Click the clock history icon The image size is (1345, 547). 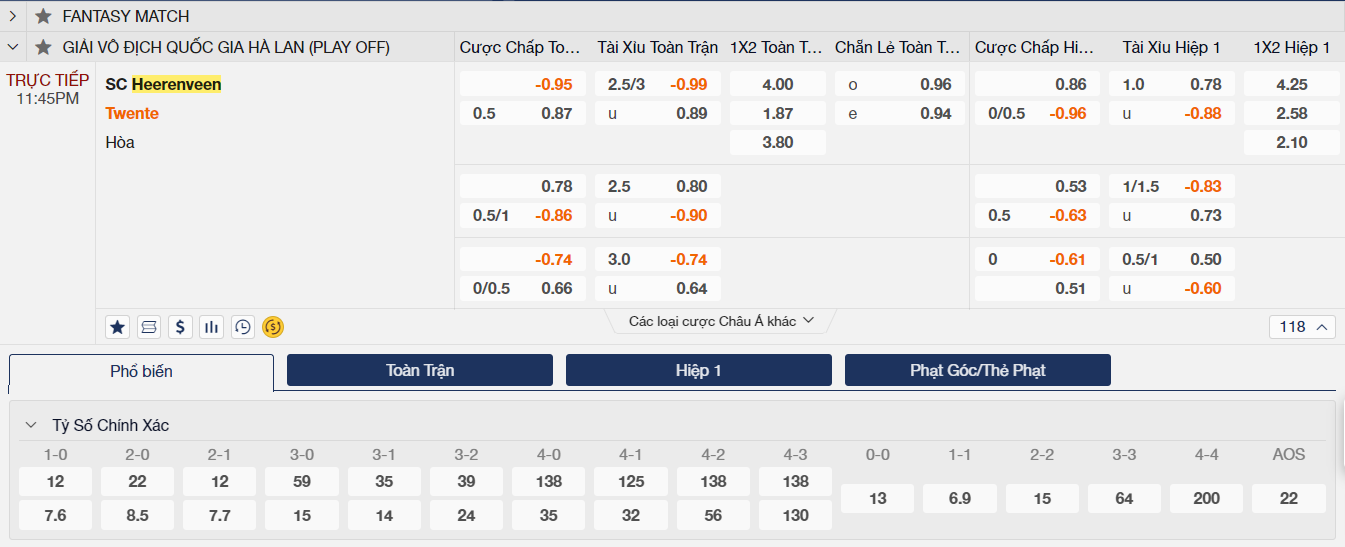[242, 326]
